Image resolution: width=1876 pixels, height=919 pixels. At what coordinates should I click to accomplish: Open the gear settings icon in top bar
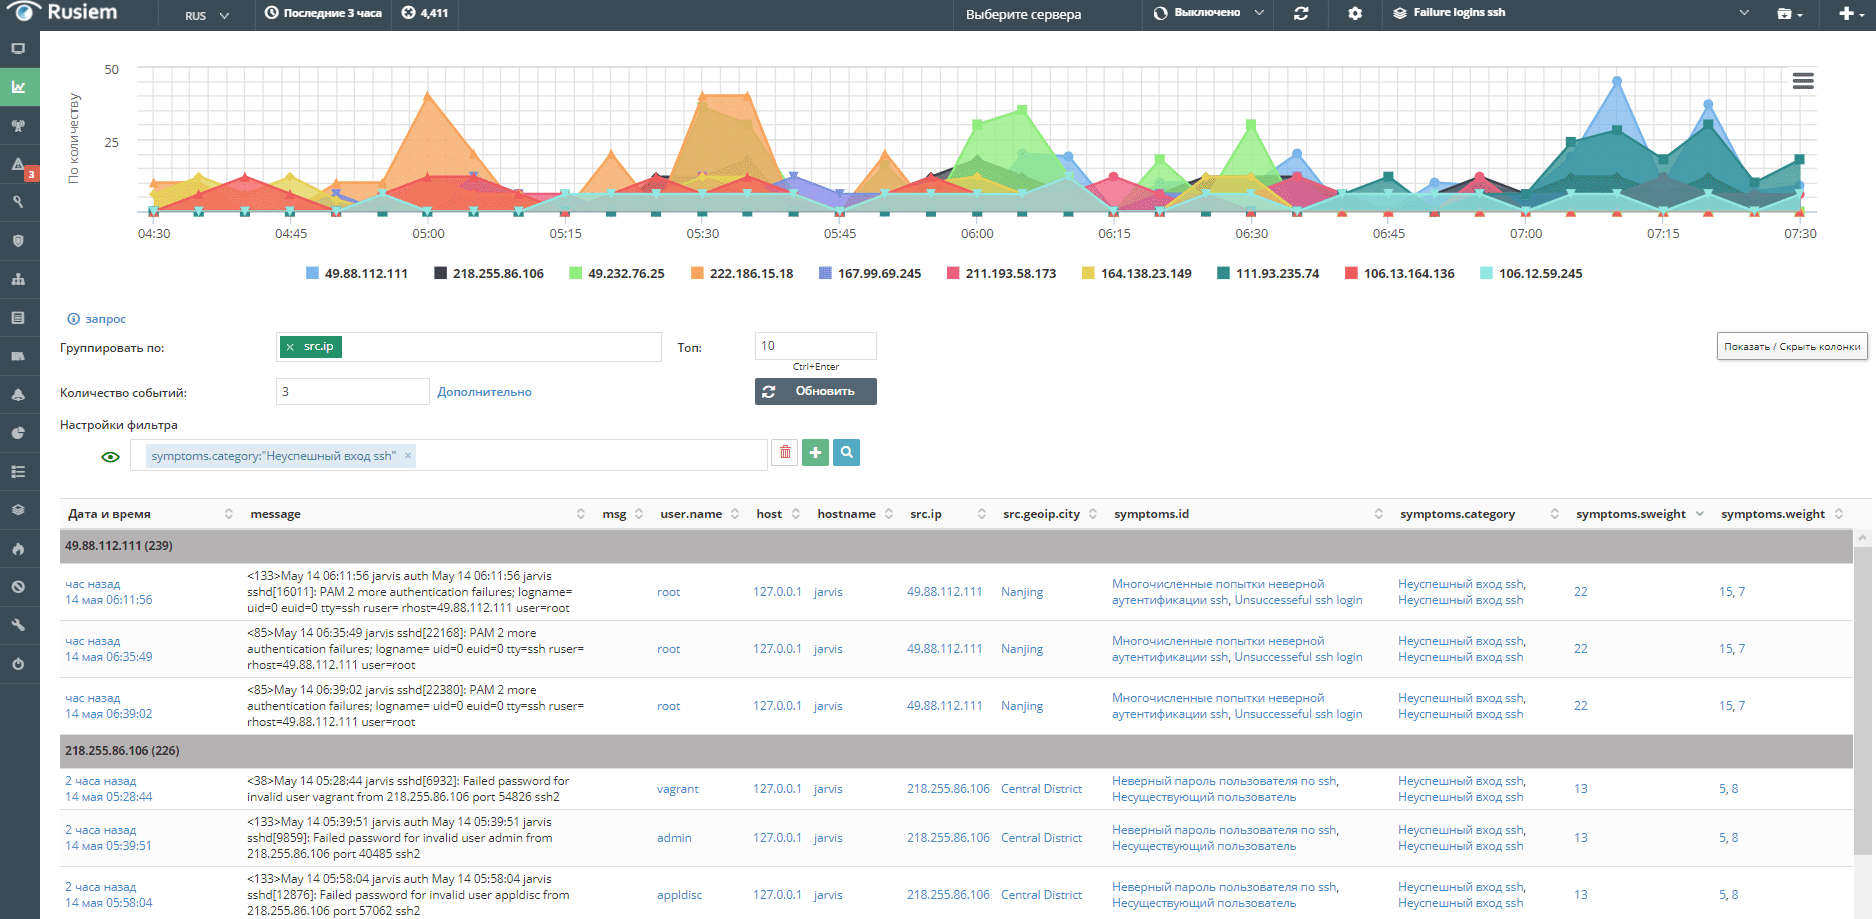(1355, 14)
